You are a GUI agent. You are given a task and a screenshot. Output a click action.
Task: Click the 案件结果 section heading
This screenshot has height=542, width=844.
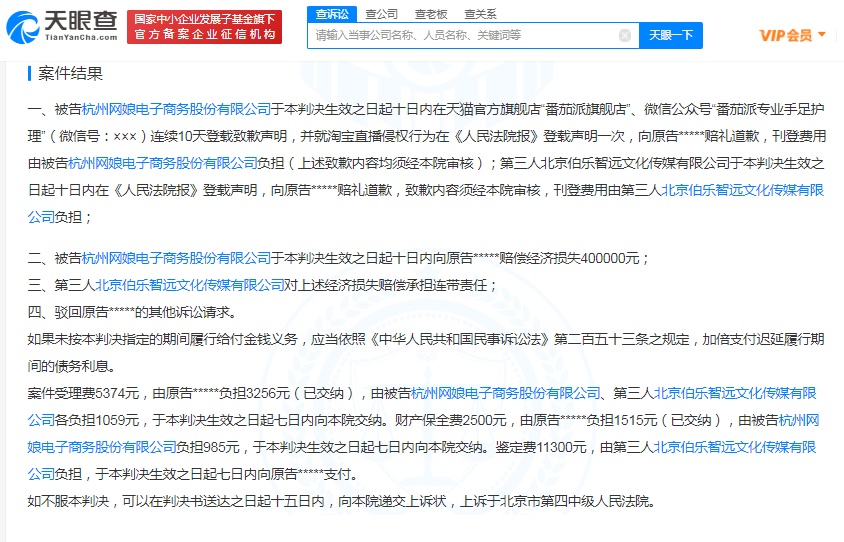pos(70,74)
